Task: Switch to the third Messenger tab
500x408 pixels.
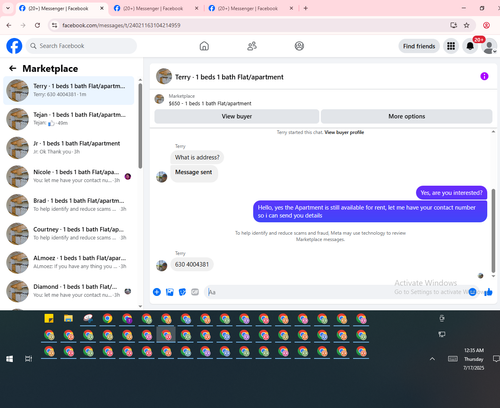Action: 247,8
